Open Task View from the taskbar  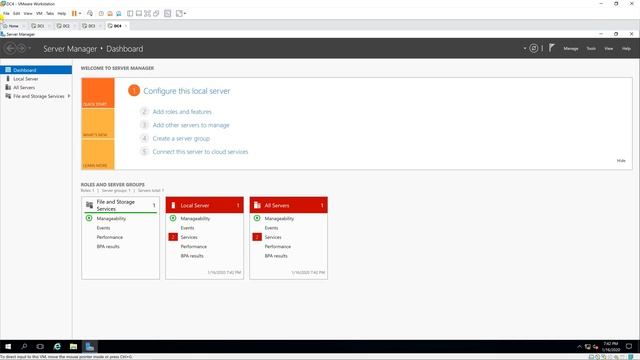click(x=40, y=347)
